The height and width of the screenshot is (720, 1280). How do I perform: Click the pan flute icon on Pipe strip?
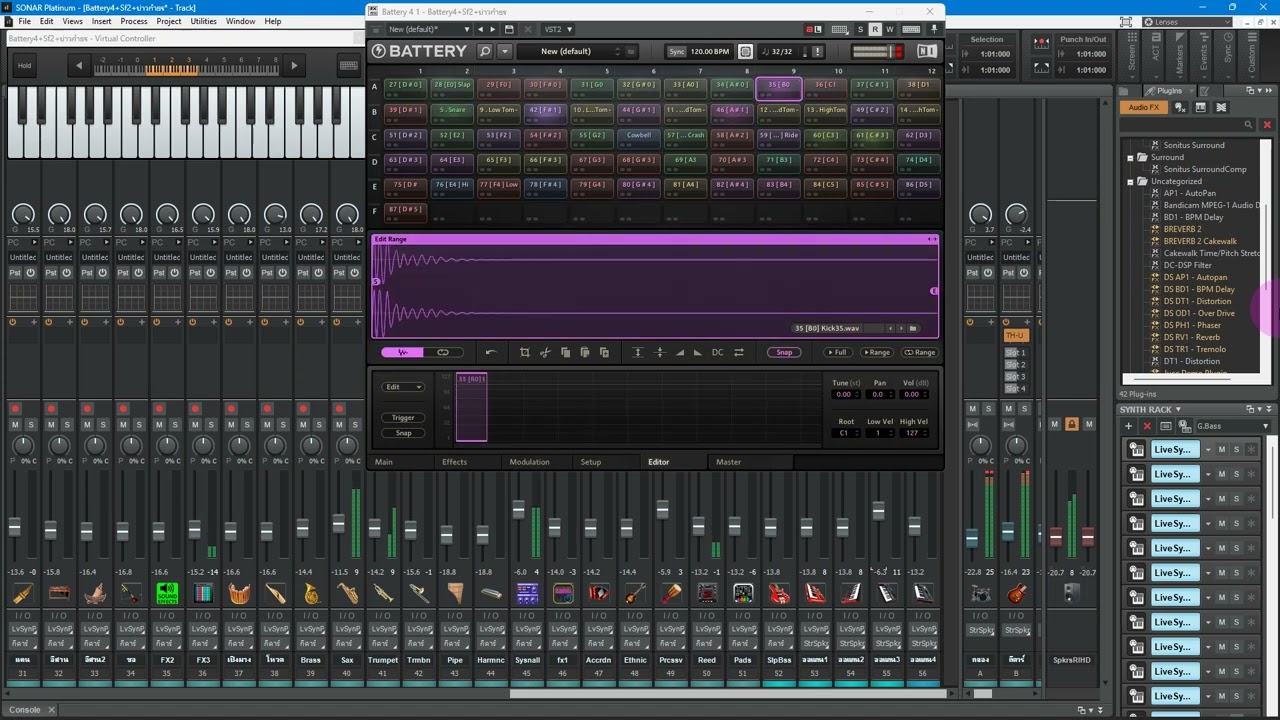pyautogui.click(x=455, y=594)
